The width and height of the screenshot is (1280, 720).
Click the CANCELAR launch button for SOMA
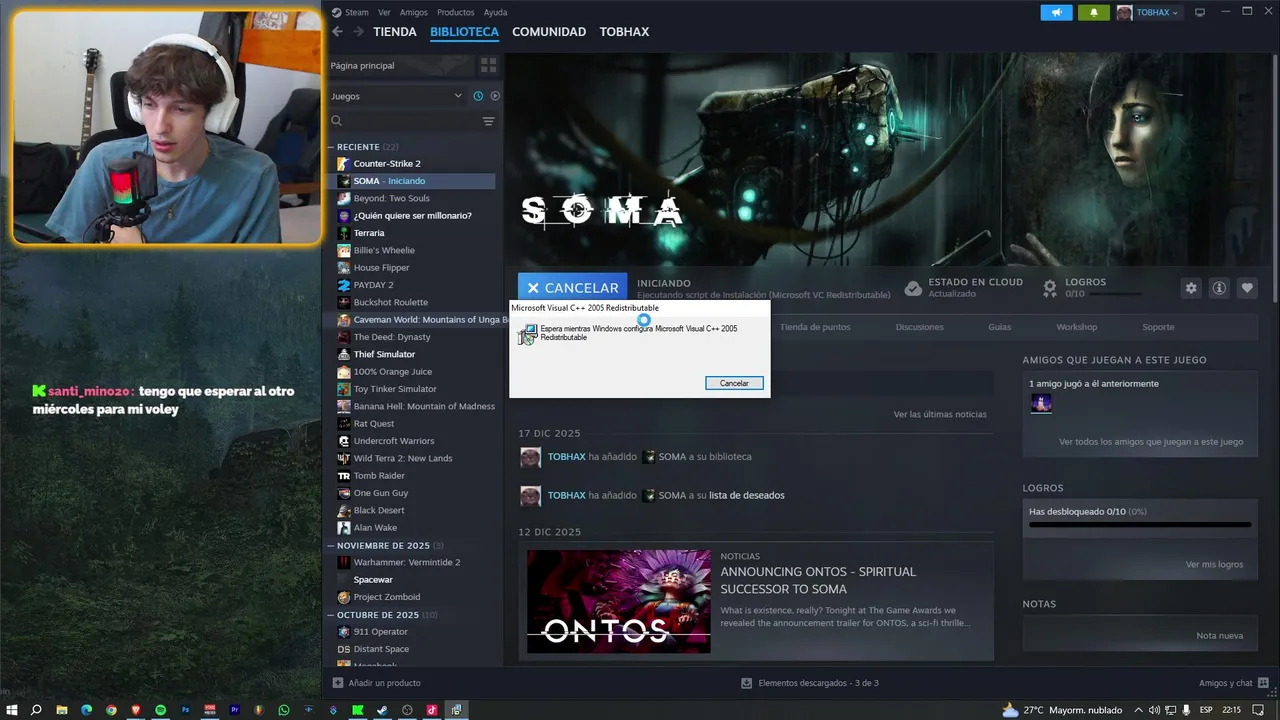(573, 288)
